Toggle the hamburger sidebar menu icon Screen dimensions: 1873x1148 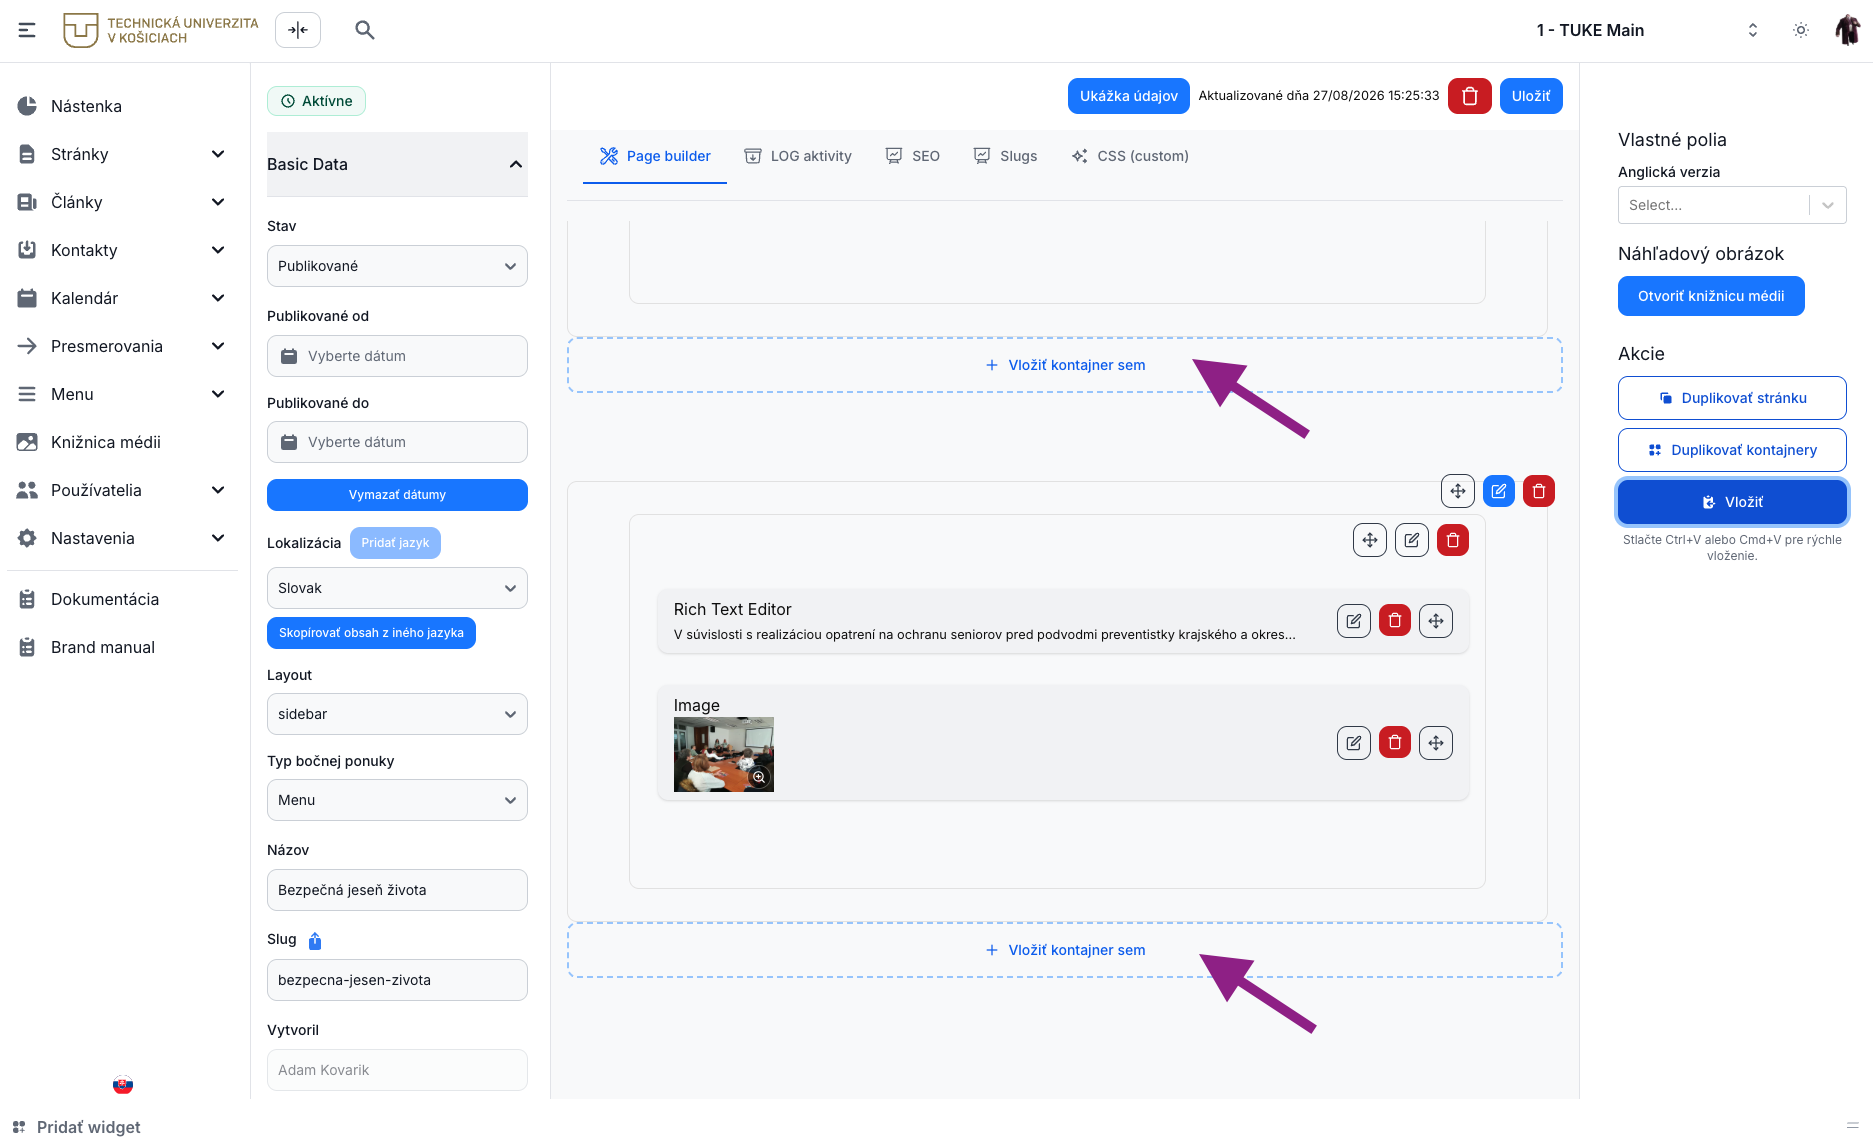[x=27, y=30]
